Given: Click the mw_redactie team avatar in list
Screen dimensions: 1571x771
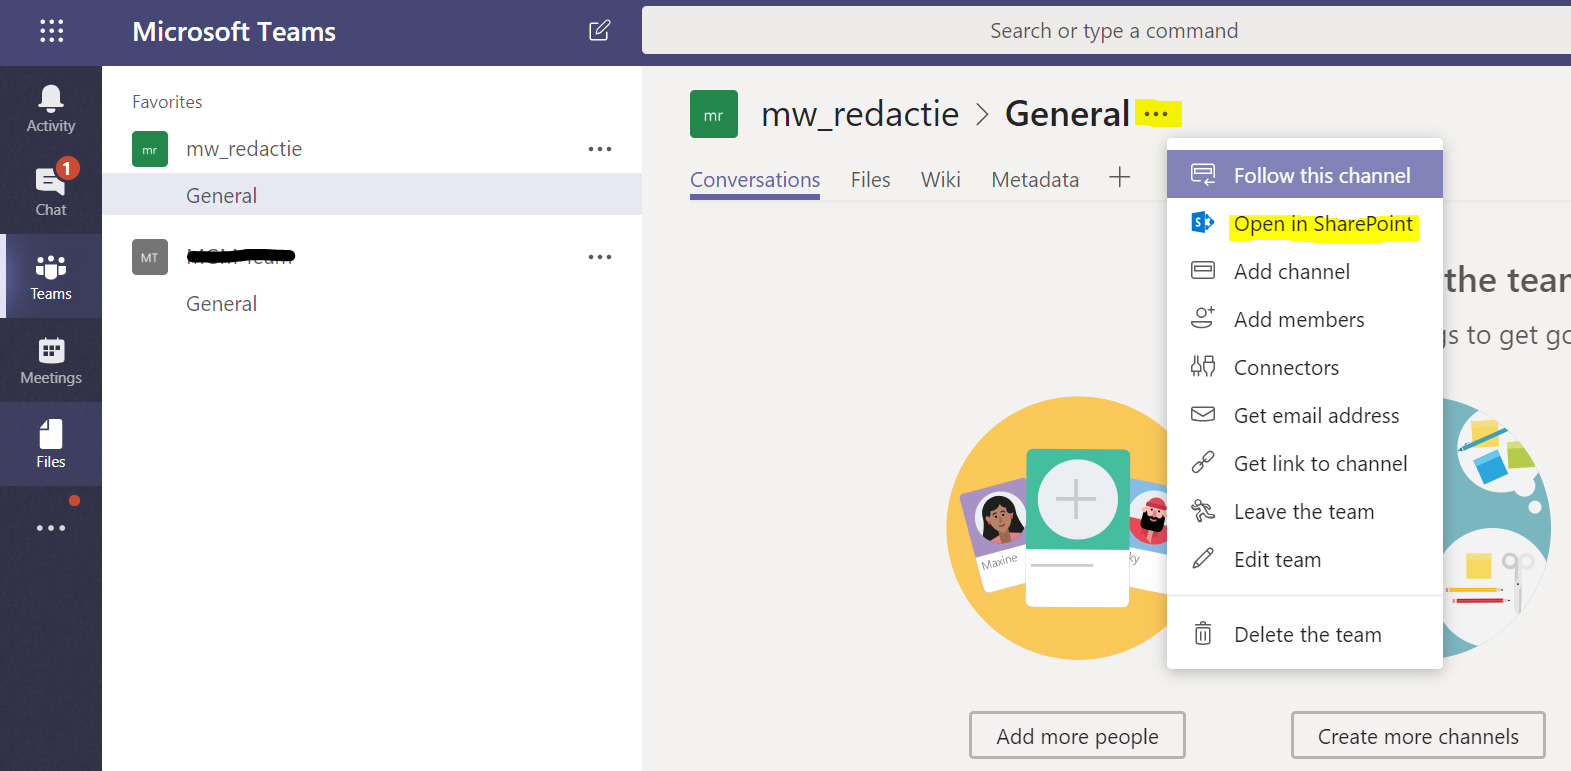Looking at the screenshot, I should coord(150,149).
